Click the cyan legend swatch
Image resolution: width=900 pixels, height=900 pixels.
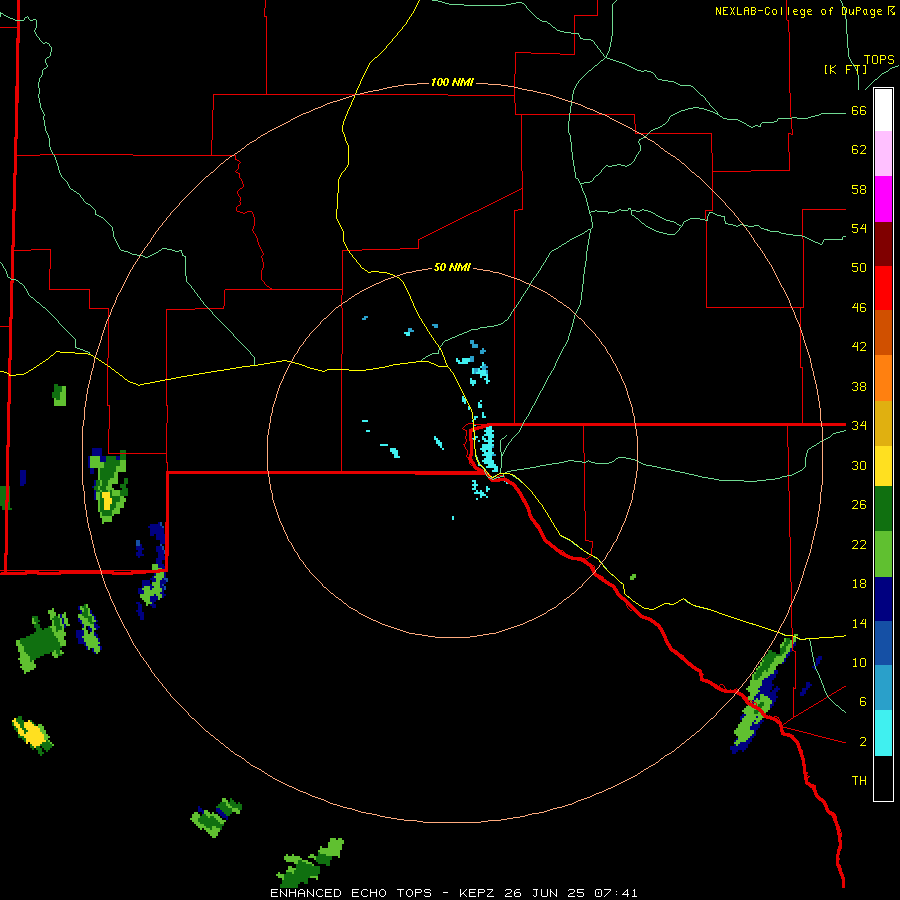click(x=883, y=732)
